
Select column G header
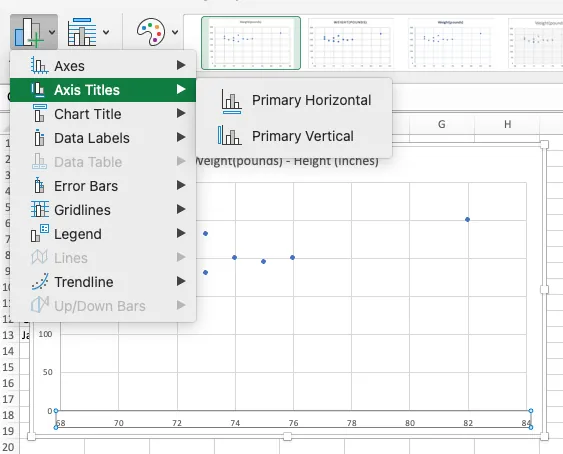pyautogui.click(x=442, y=125)
